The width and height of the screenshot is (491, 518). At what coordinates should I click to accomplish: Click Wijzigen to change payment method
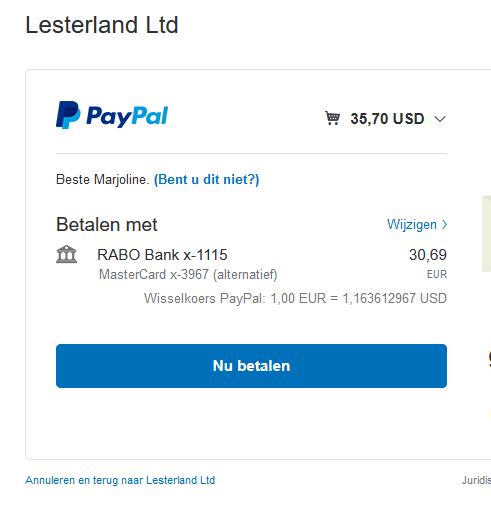point(412,224)
